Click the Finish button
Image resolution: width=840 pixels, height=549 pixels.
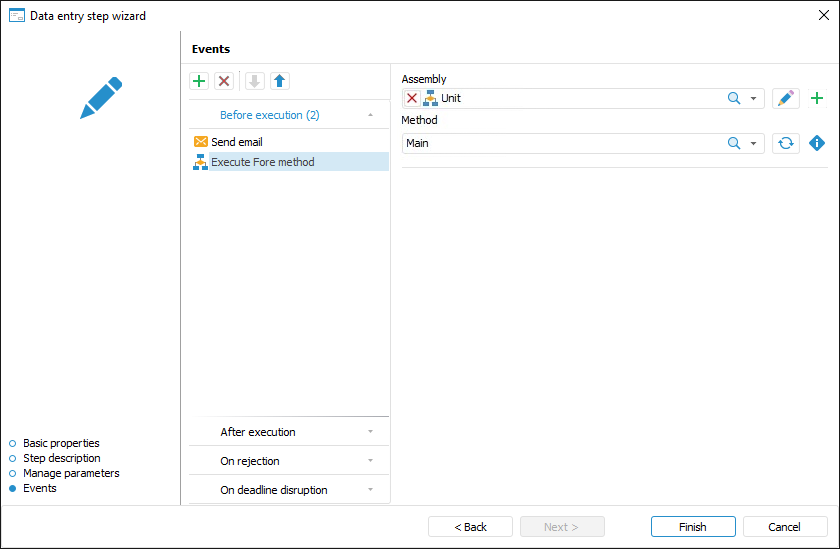coord(693,527)
